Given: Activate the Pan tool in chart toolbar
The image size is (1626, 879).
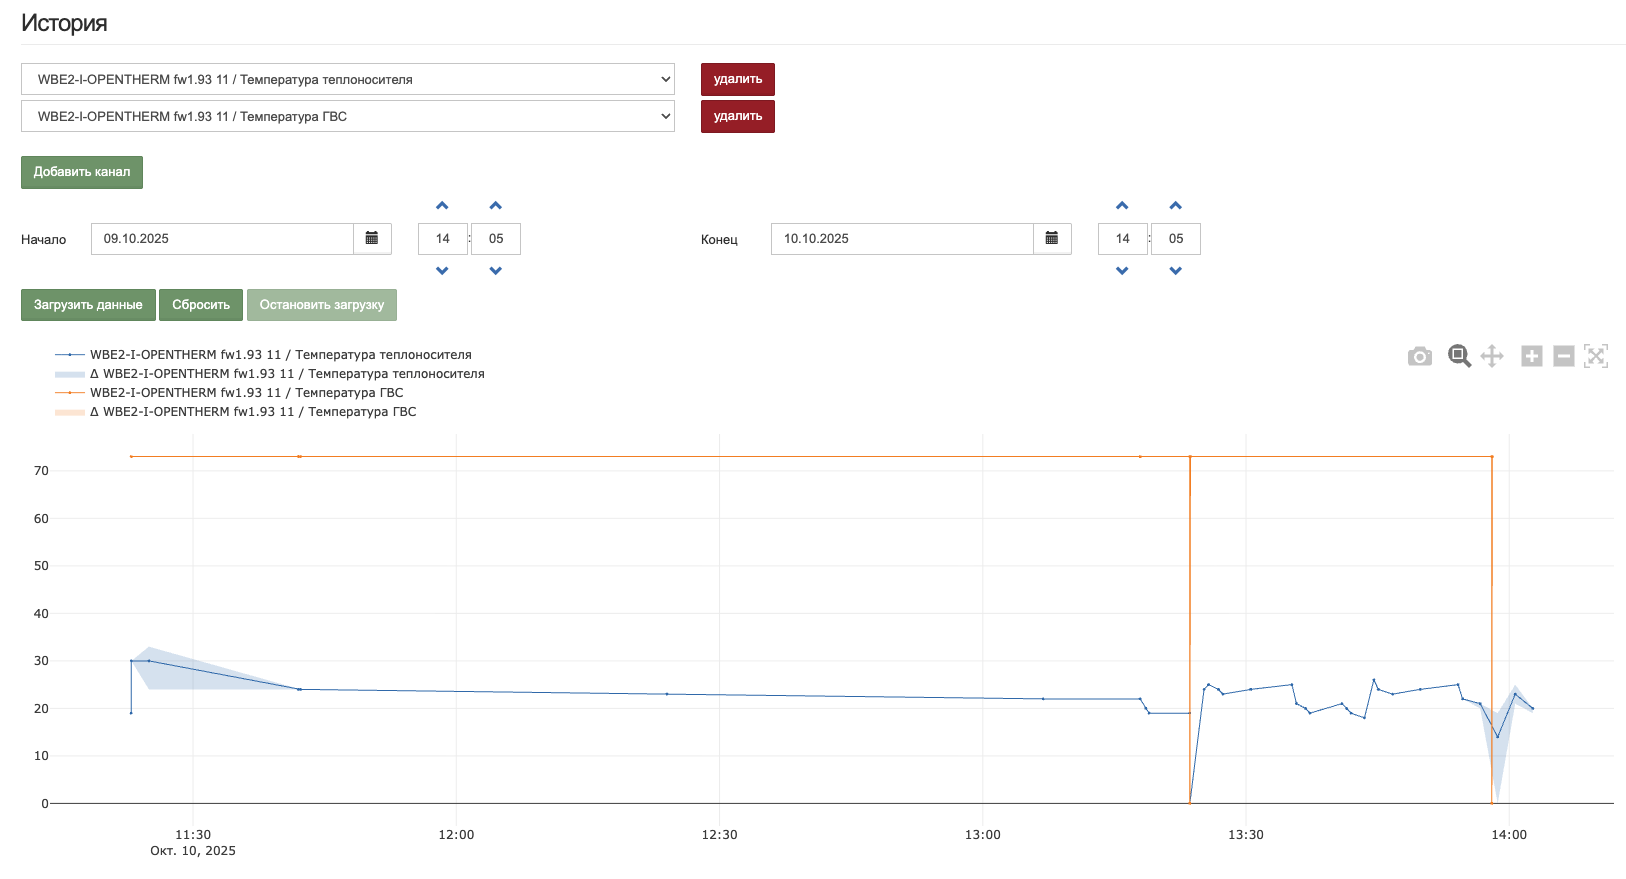Looking at the screenshot, I should [1492, 357].
